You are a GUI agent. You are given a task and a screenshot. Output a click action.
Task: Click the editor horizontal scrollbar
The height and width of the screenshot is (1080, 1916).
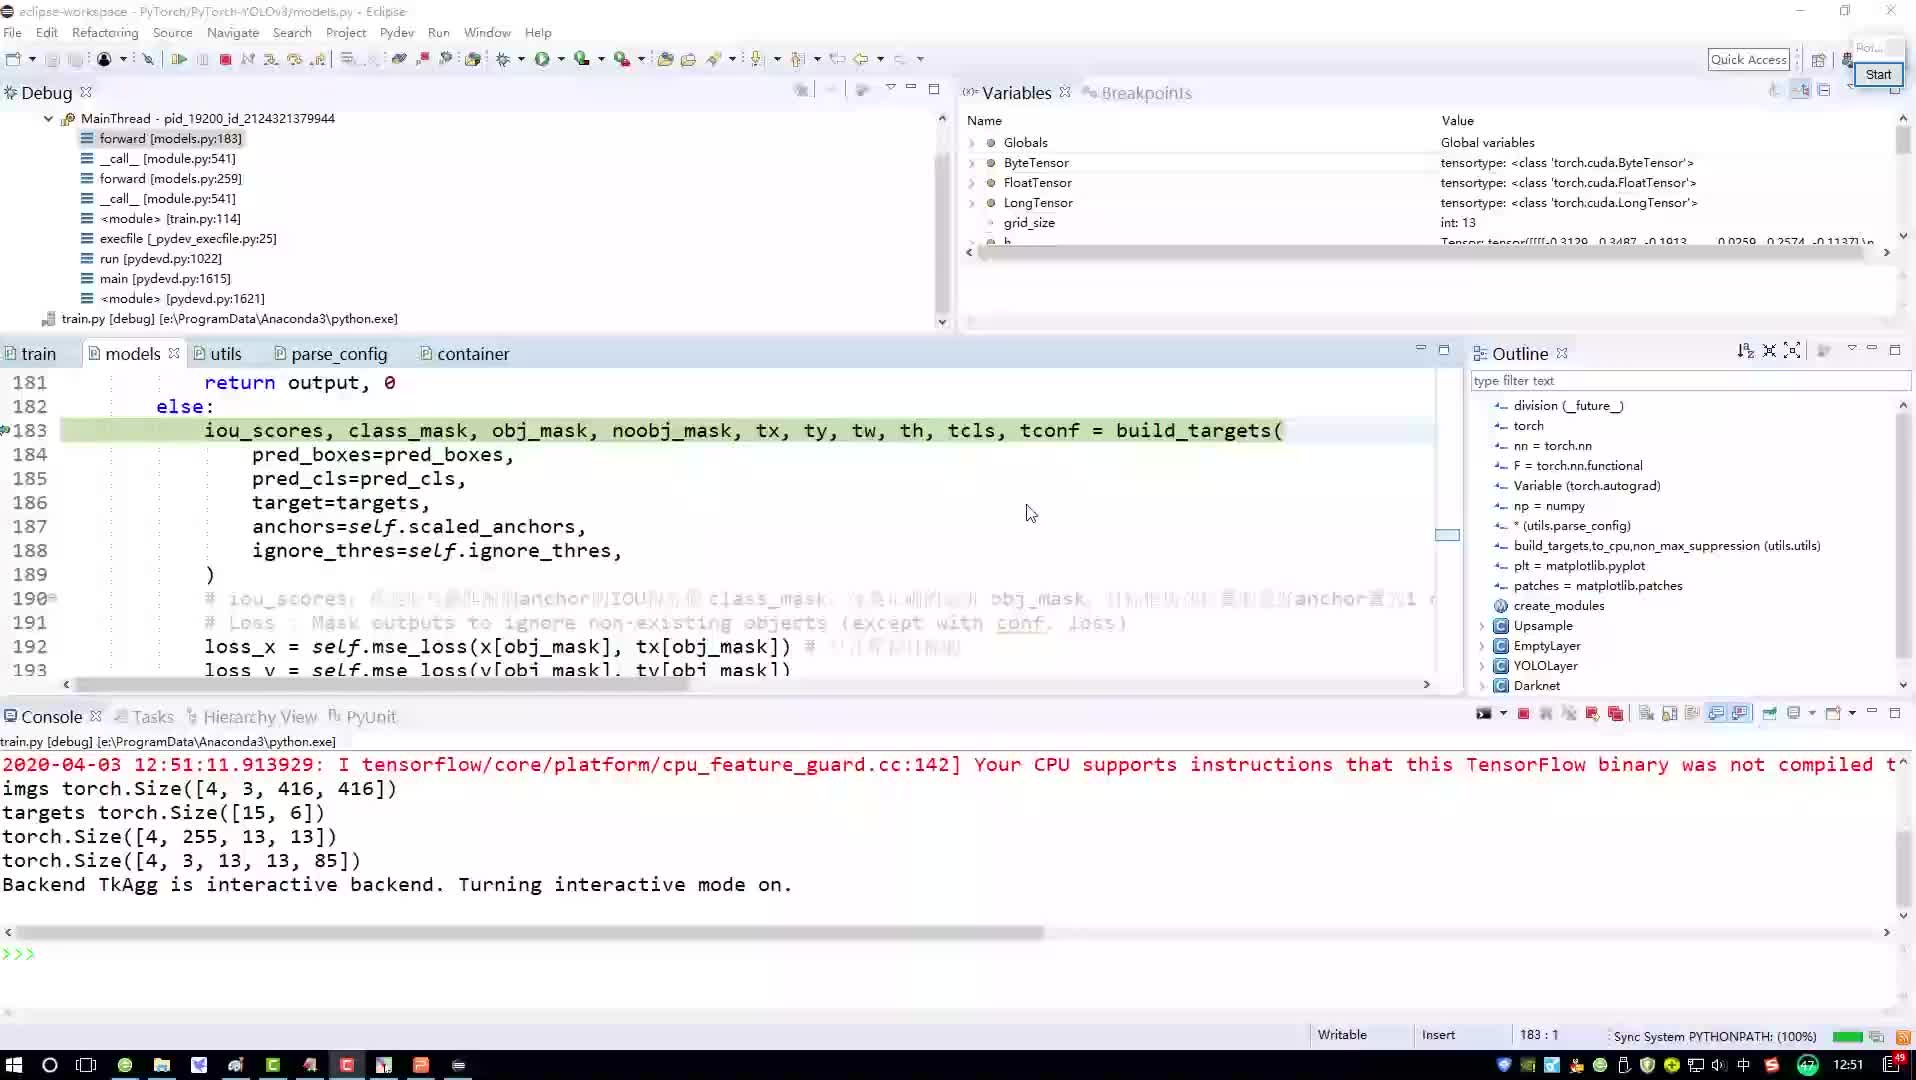[381, 685]
